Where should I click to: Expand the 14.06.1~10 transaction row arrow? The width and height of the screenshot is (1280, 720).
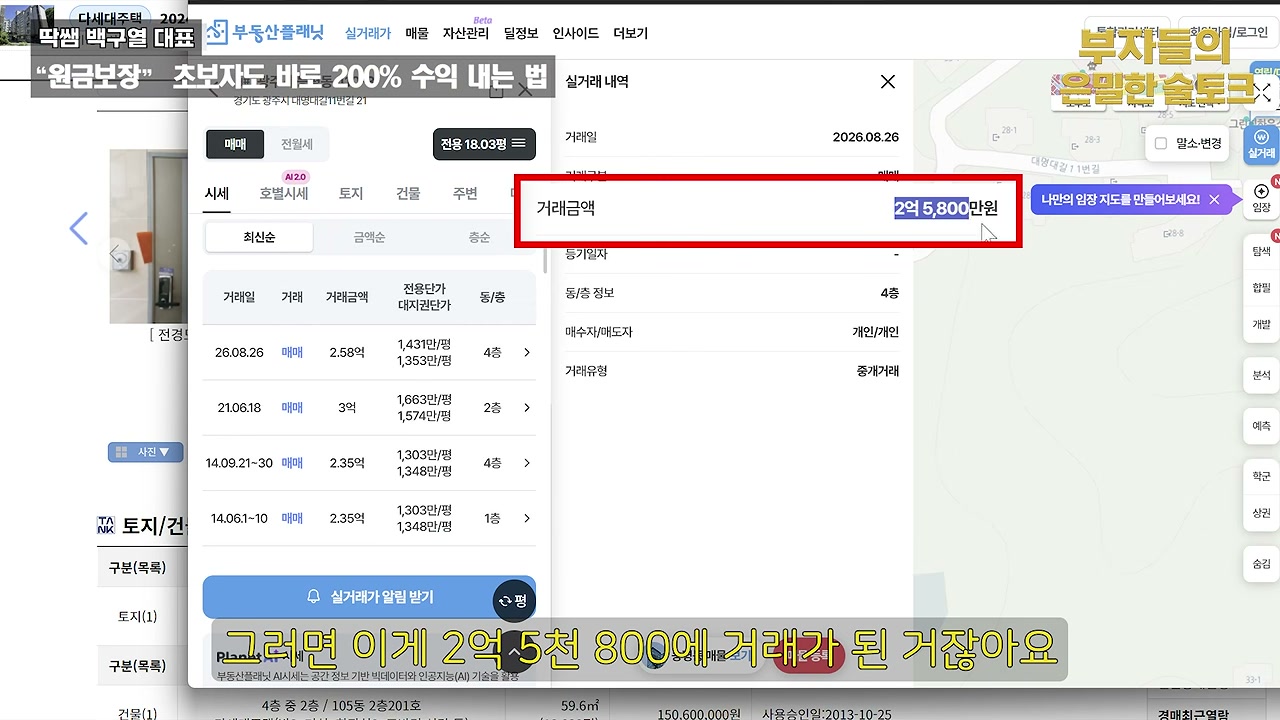coord(527,518)
